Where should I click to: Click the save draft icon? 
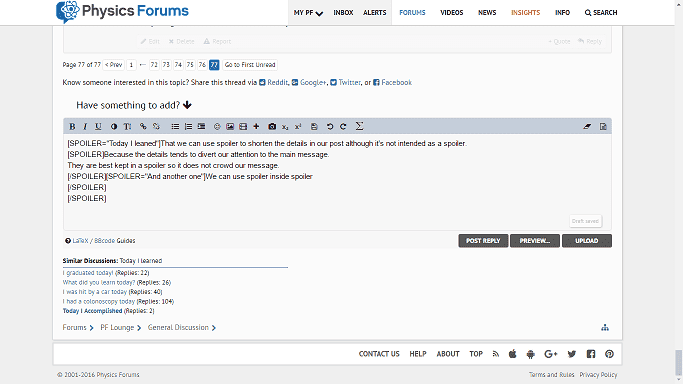[x=314, y=127]
